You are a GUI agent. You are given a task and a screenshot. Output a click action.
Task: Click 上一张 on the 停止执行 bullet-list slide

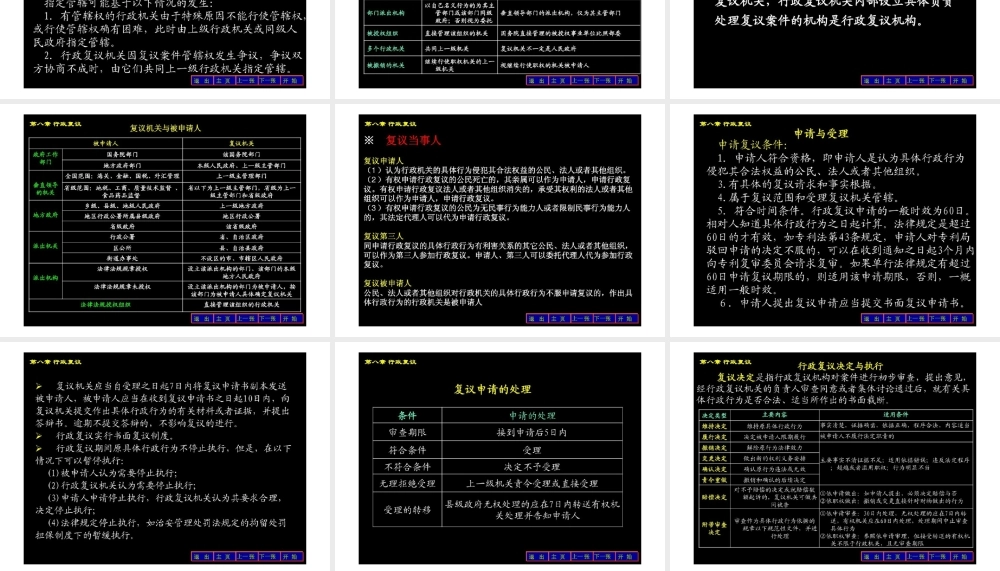246,556
